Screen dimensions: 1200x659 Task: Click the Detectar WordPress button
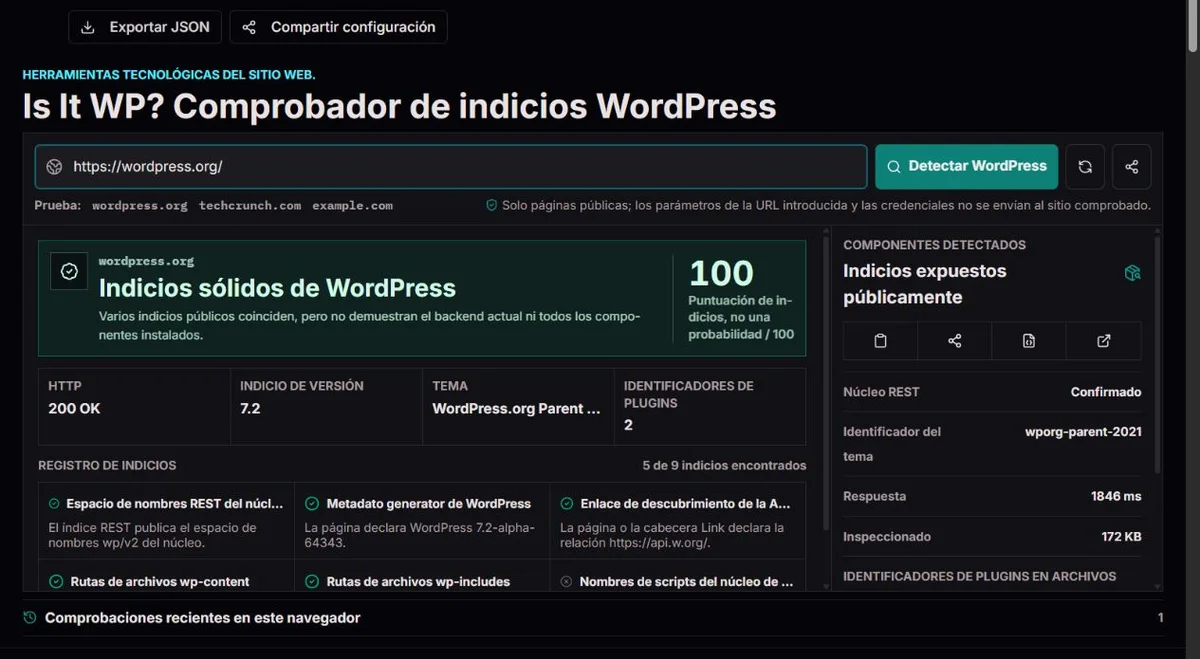click(967, 167)
